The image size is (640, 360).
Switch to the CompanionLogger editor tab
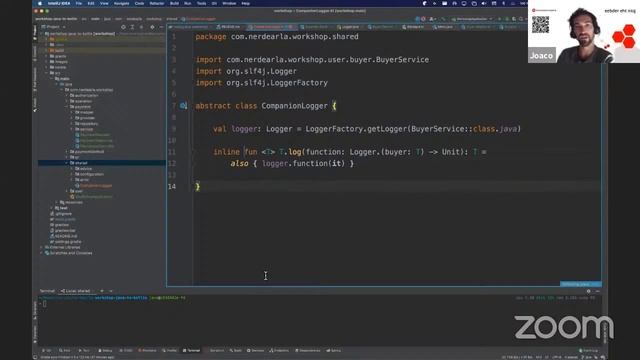[x=271, y=27]
